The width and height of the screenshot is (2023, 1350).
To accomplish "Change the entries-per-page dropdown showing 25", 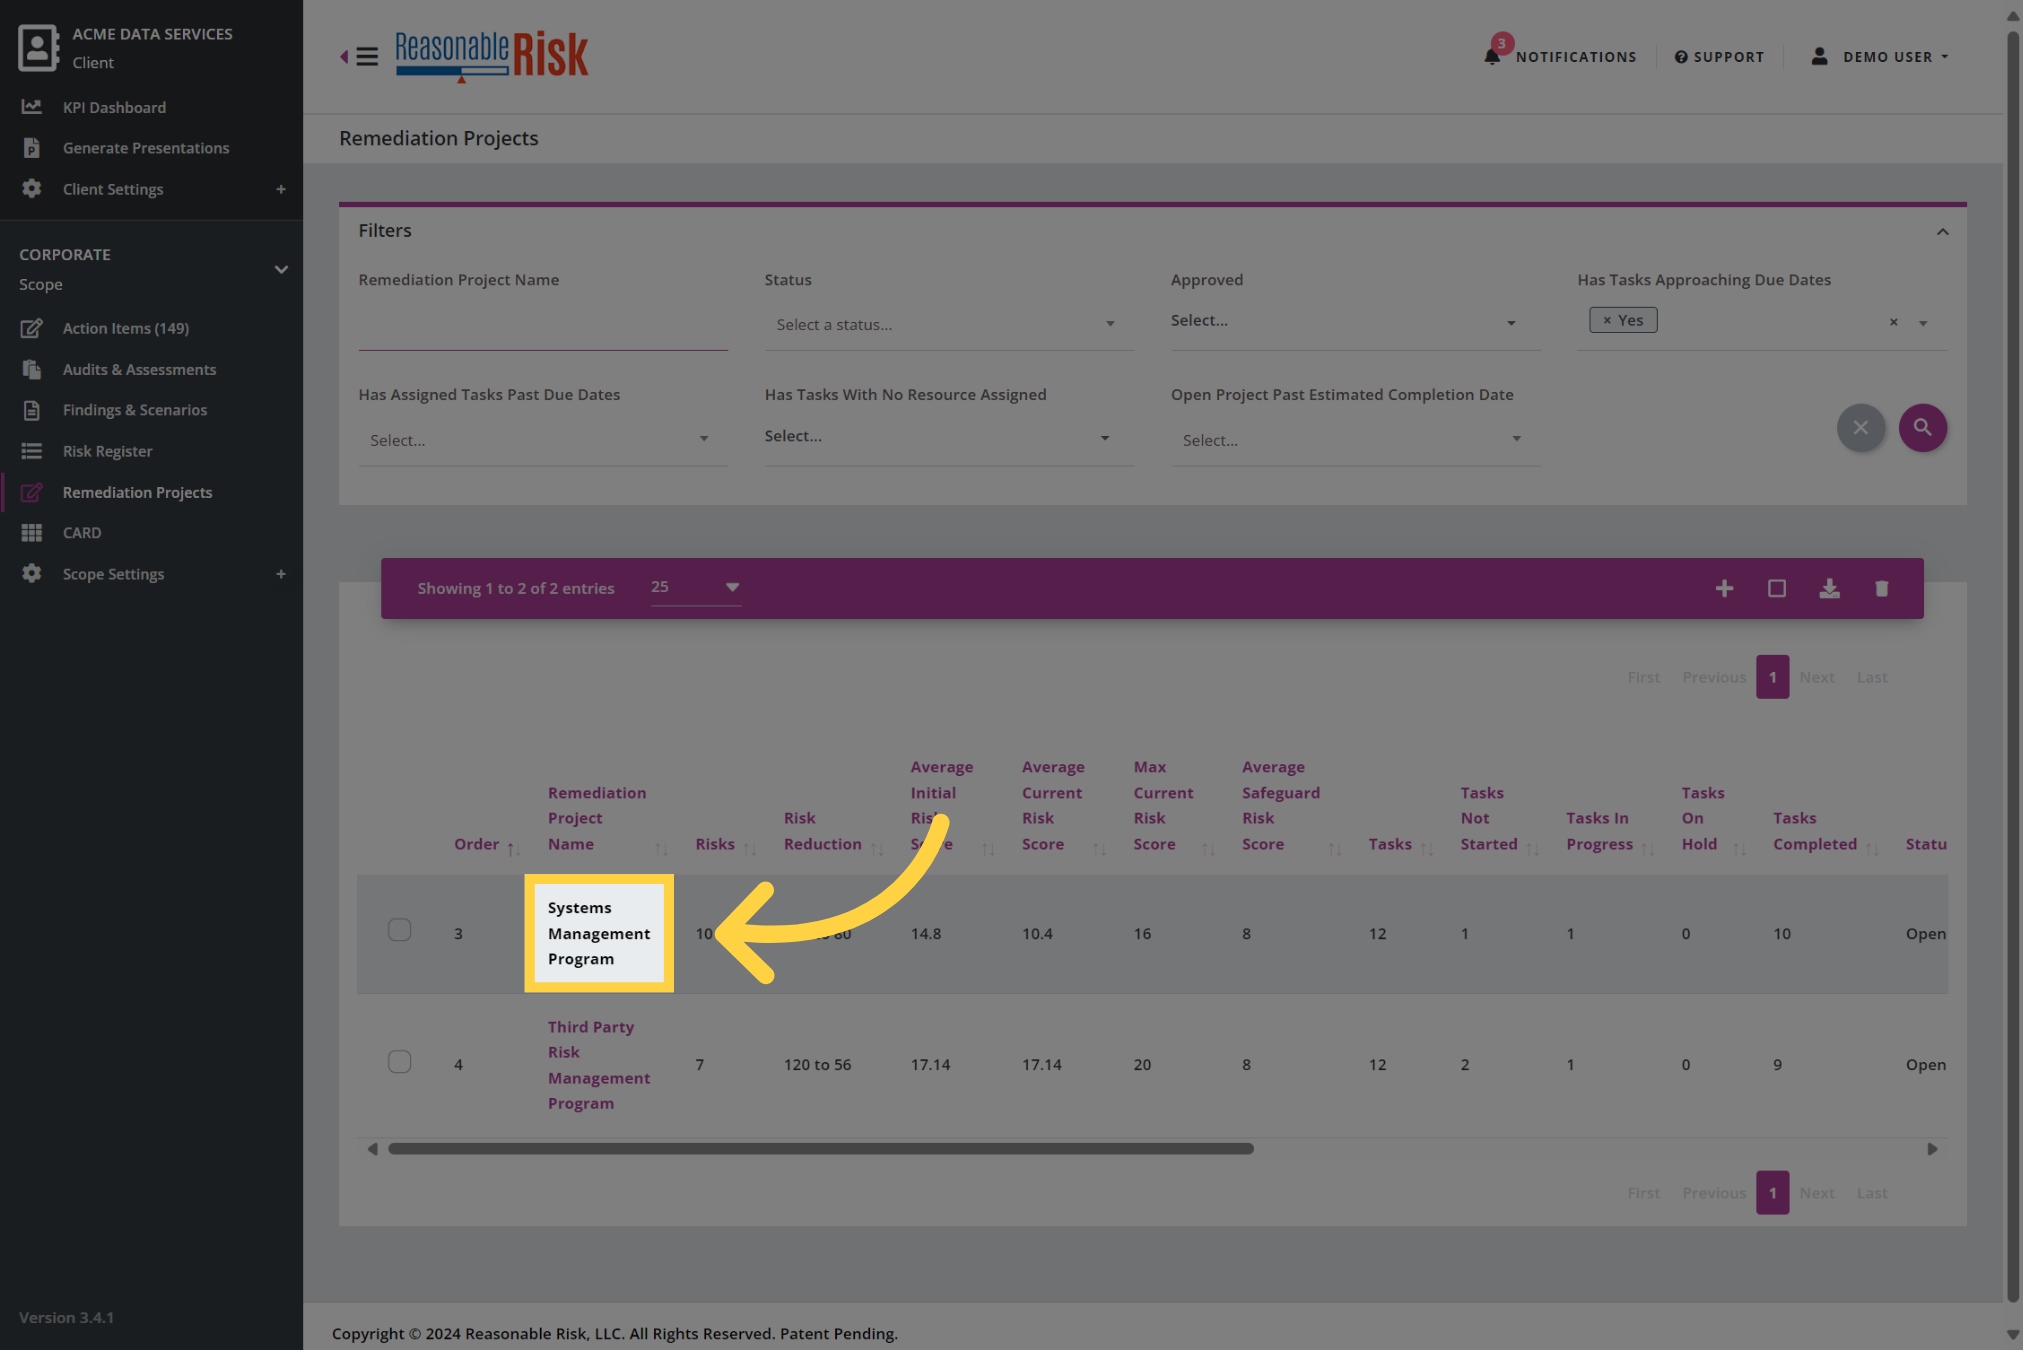I will [x=695, y=587].
